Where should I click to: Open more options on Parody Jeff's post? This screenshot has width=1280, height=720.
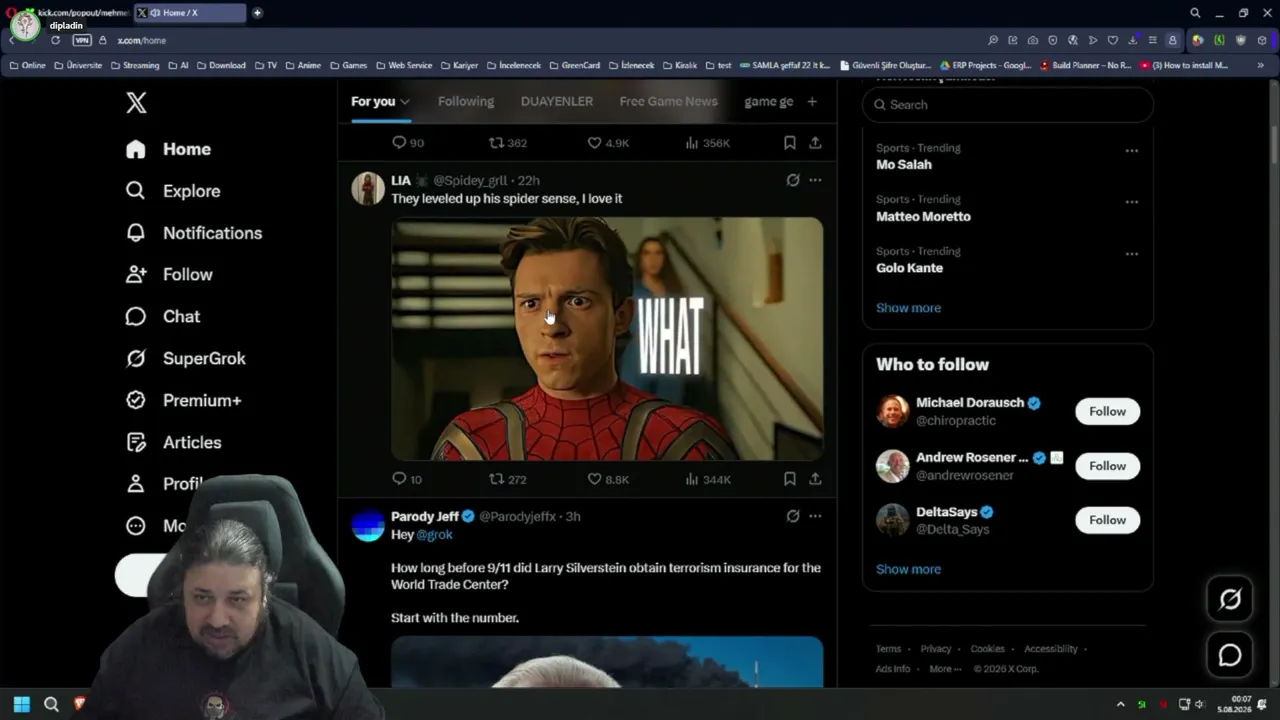pyautogui.click(x=815, y=516)
